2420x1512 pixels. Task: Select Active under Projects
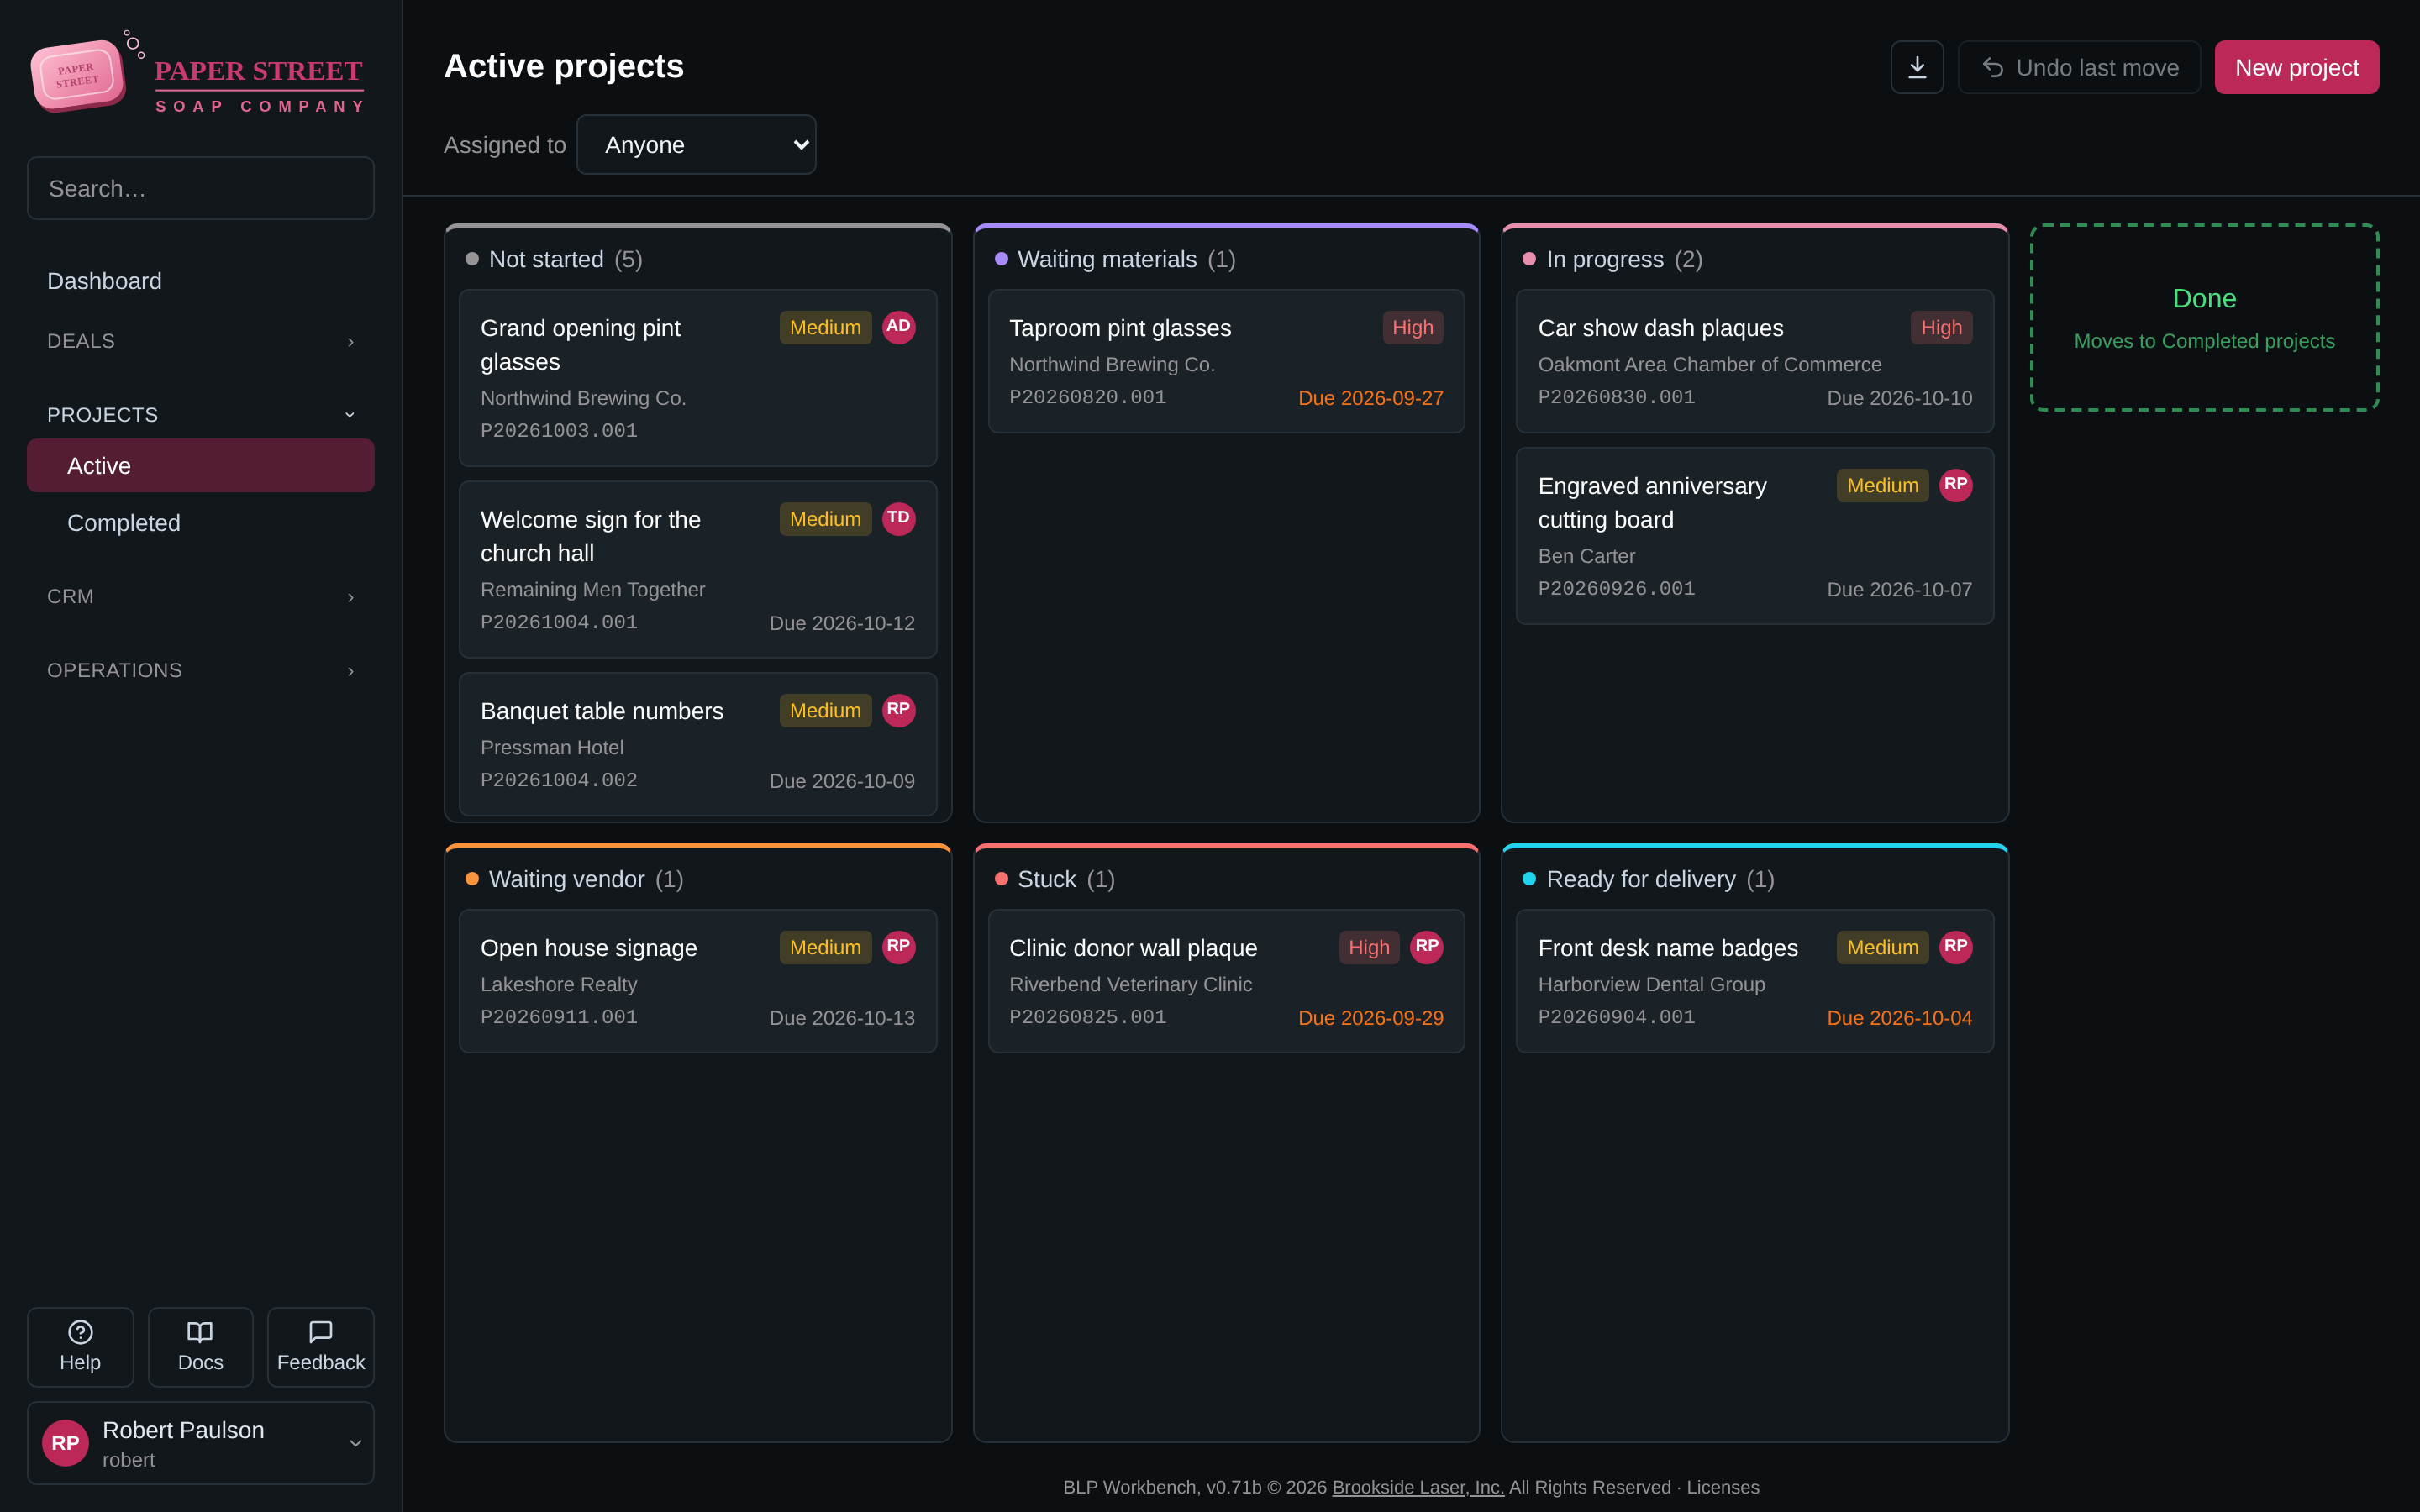(200, 465)
